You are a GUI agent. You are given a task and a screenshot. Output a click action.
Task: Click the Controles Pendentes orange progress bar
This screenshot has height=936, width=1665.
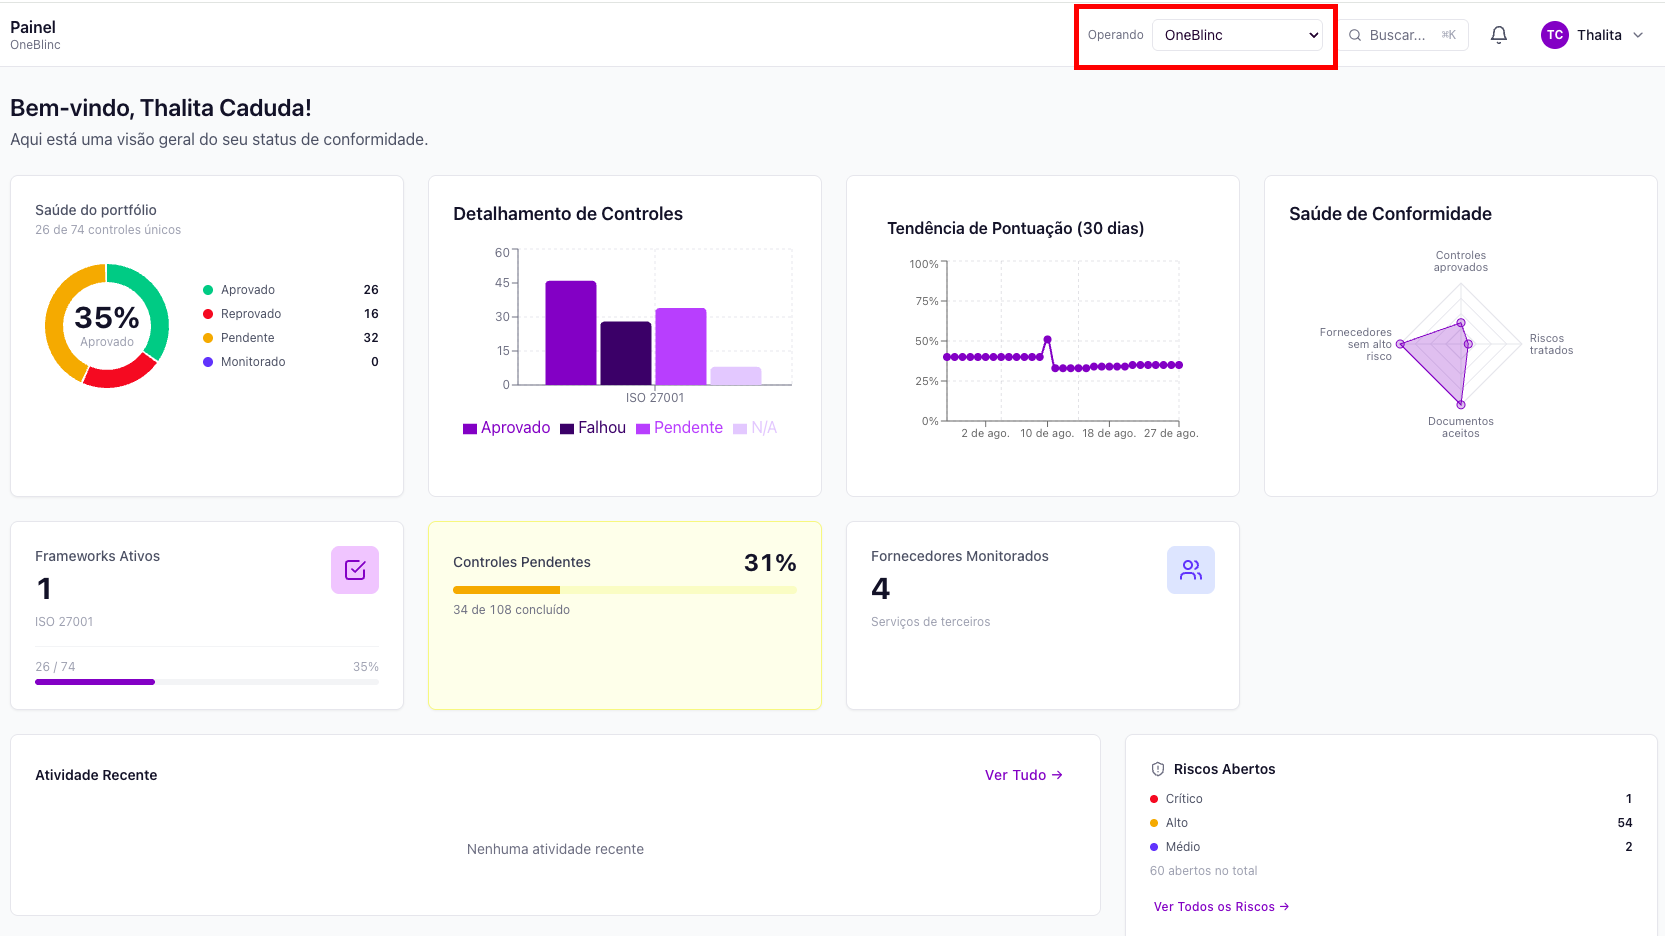pyautogui.click(x=506, y=590)
